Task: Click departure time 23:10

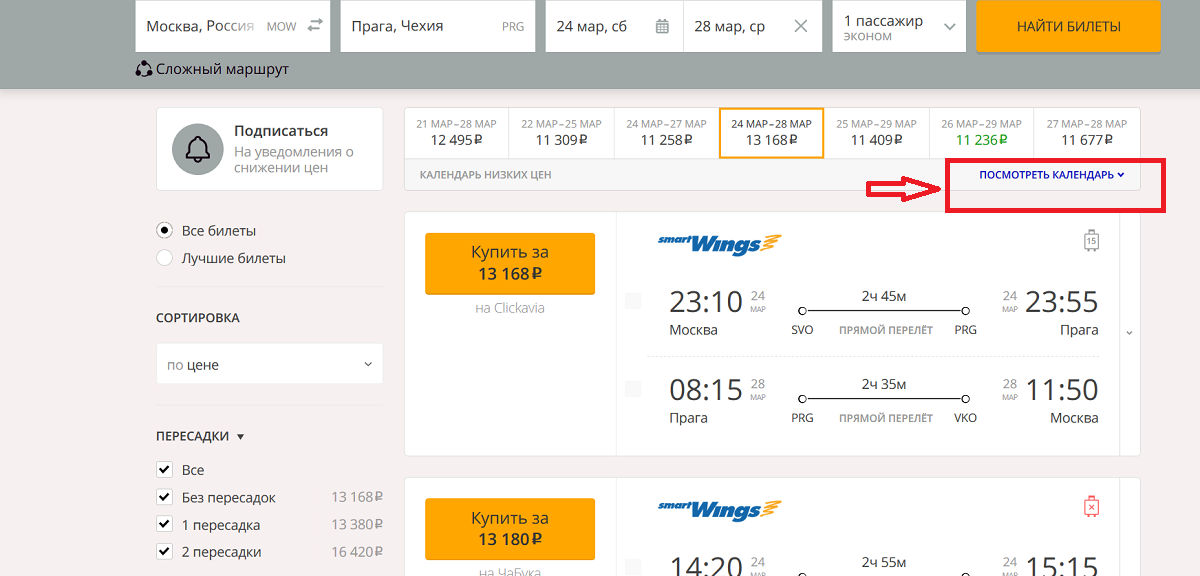Action: pos(706,301)
